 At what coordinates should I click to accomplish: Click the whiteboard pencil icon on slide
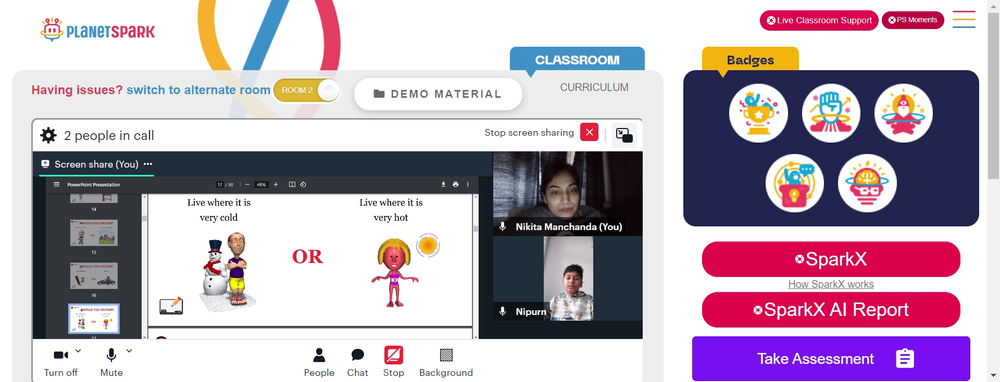[171, 305]
